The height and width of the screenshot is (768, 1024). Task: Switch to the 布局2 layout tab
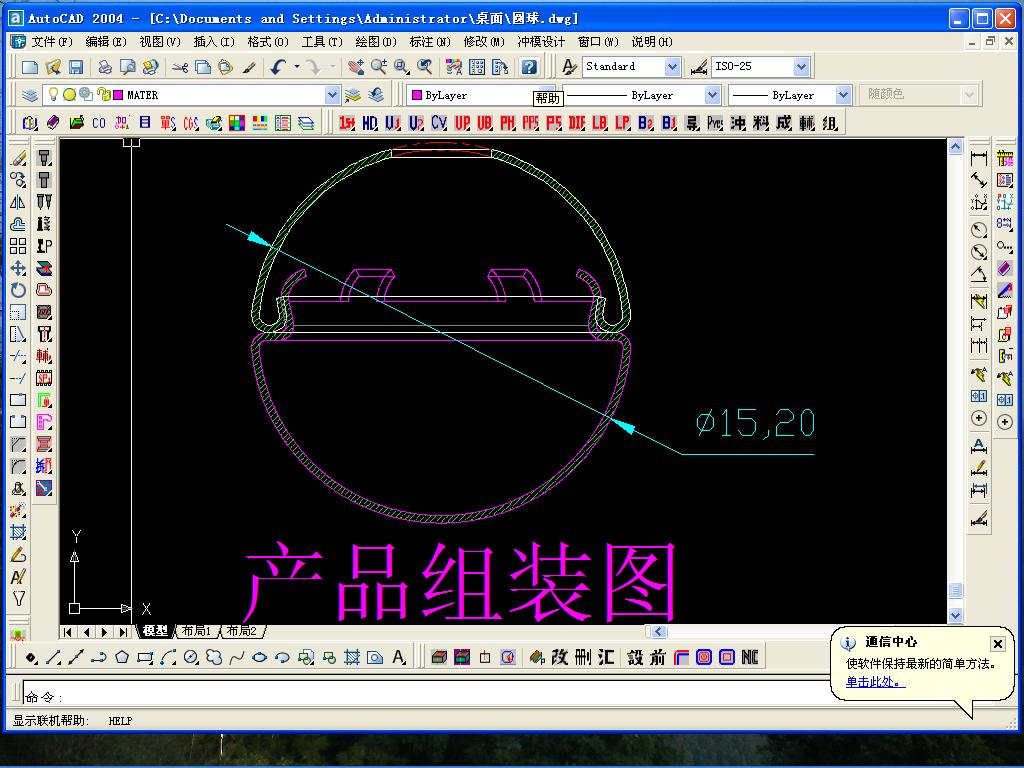click(x=242, y=632)
